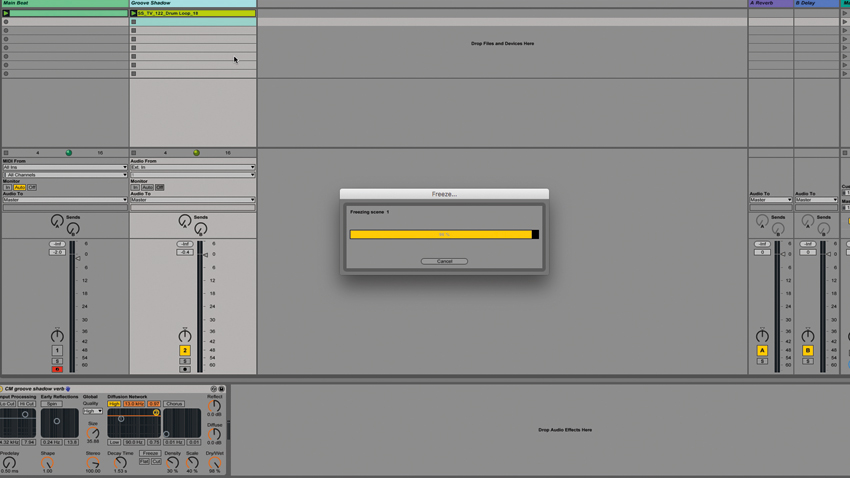Save the CM groove shadow verb preset
The height and width of the screenshot is (478, 850).
click(x=221, y=389)
